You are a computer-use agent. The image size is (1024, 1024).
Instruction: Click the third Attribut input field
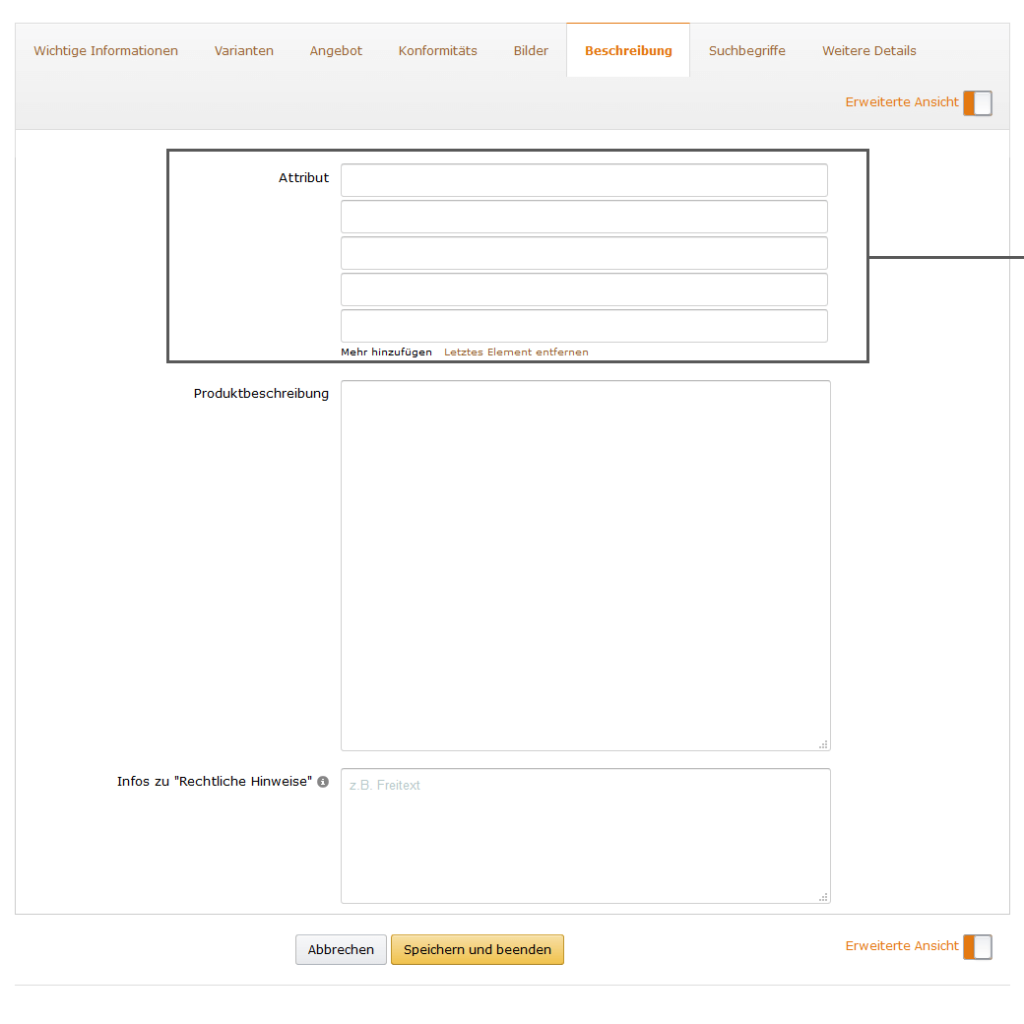(x=584, y=253)
